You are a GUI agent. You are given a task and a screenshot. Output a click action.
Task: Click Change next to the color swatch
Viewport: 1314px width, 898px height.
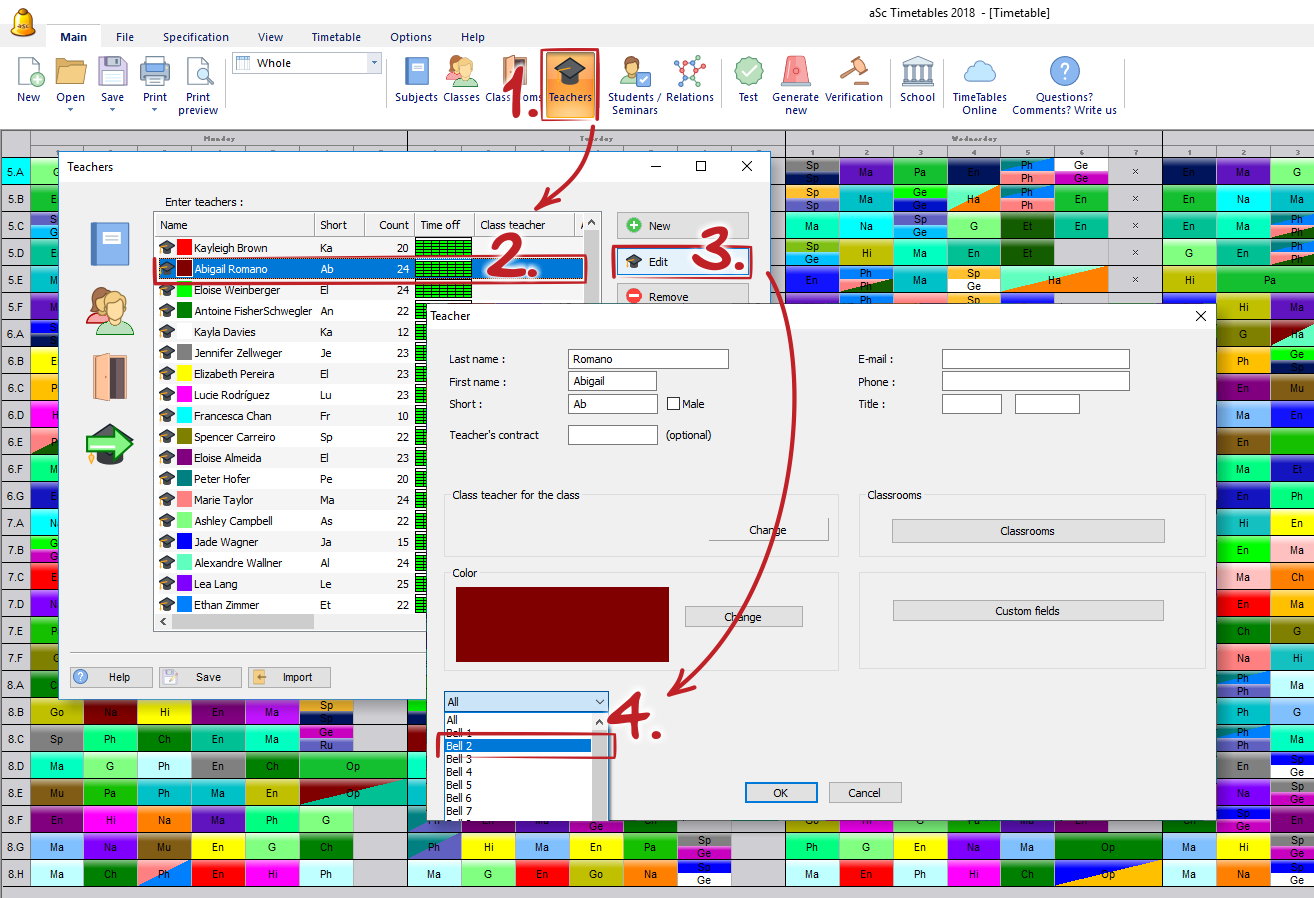point(743,617)
